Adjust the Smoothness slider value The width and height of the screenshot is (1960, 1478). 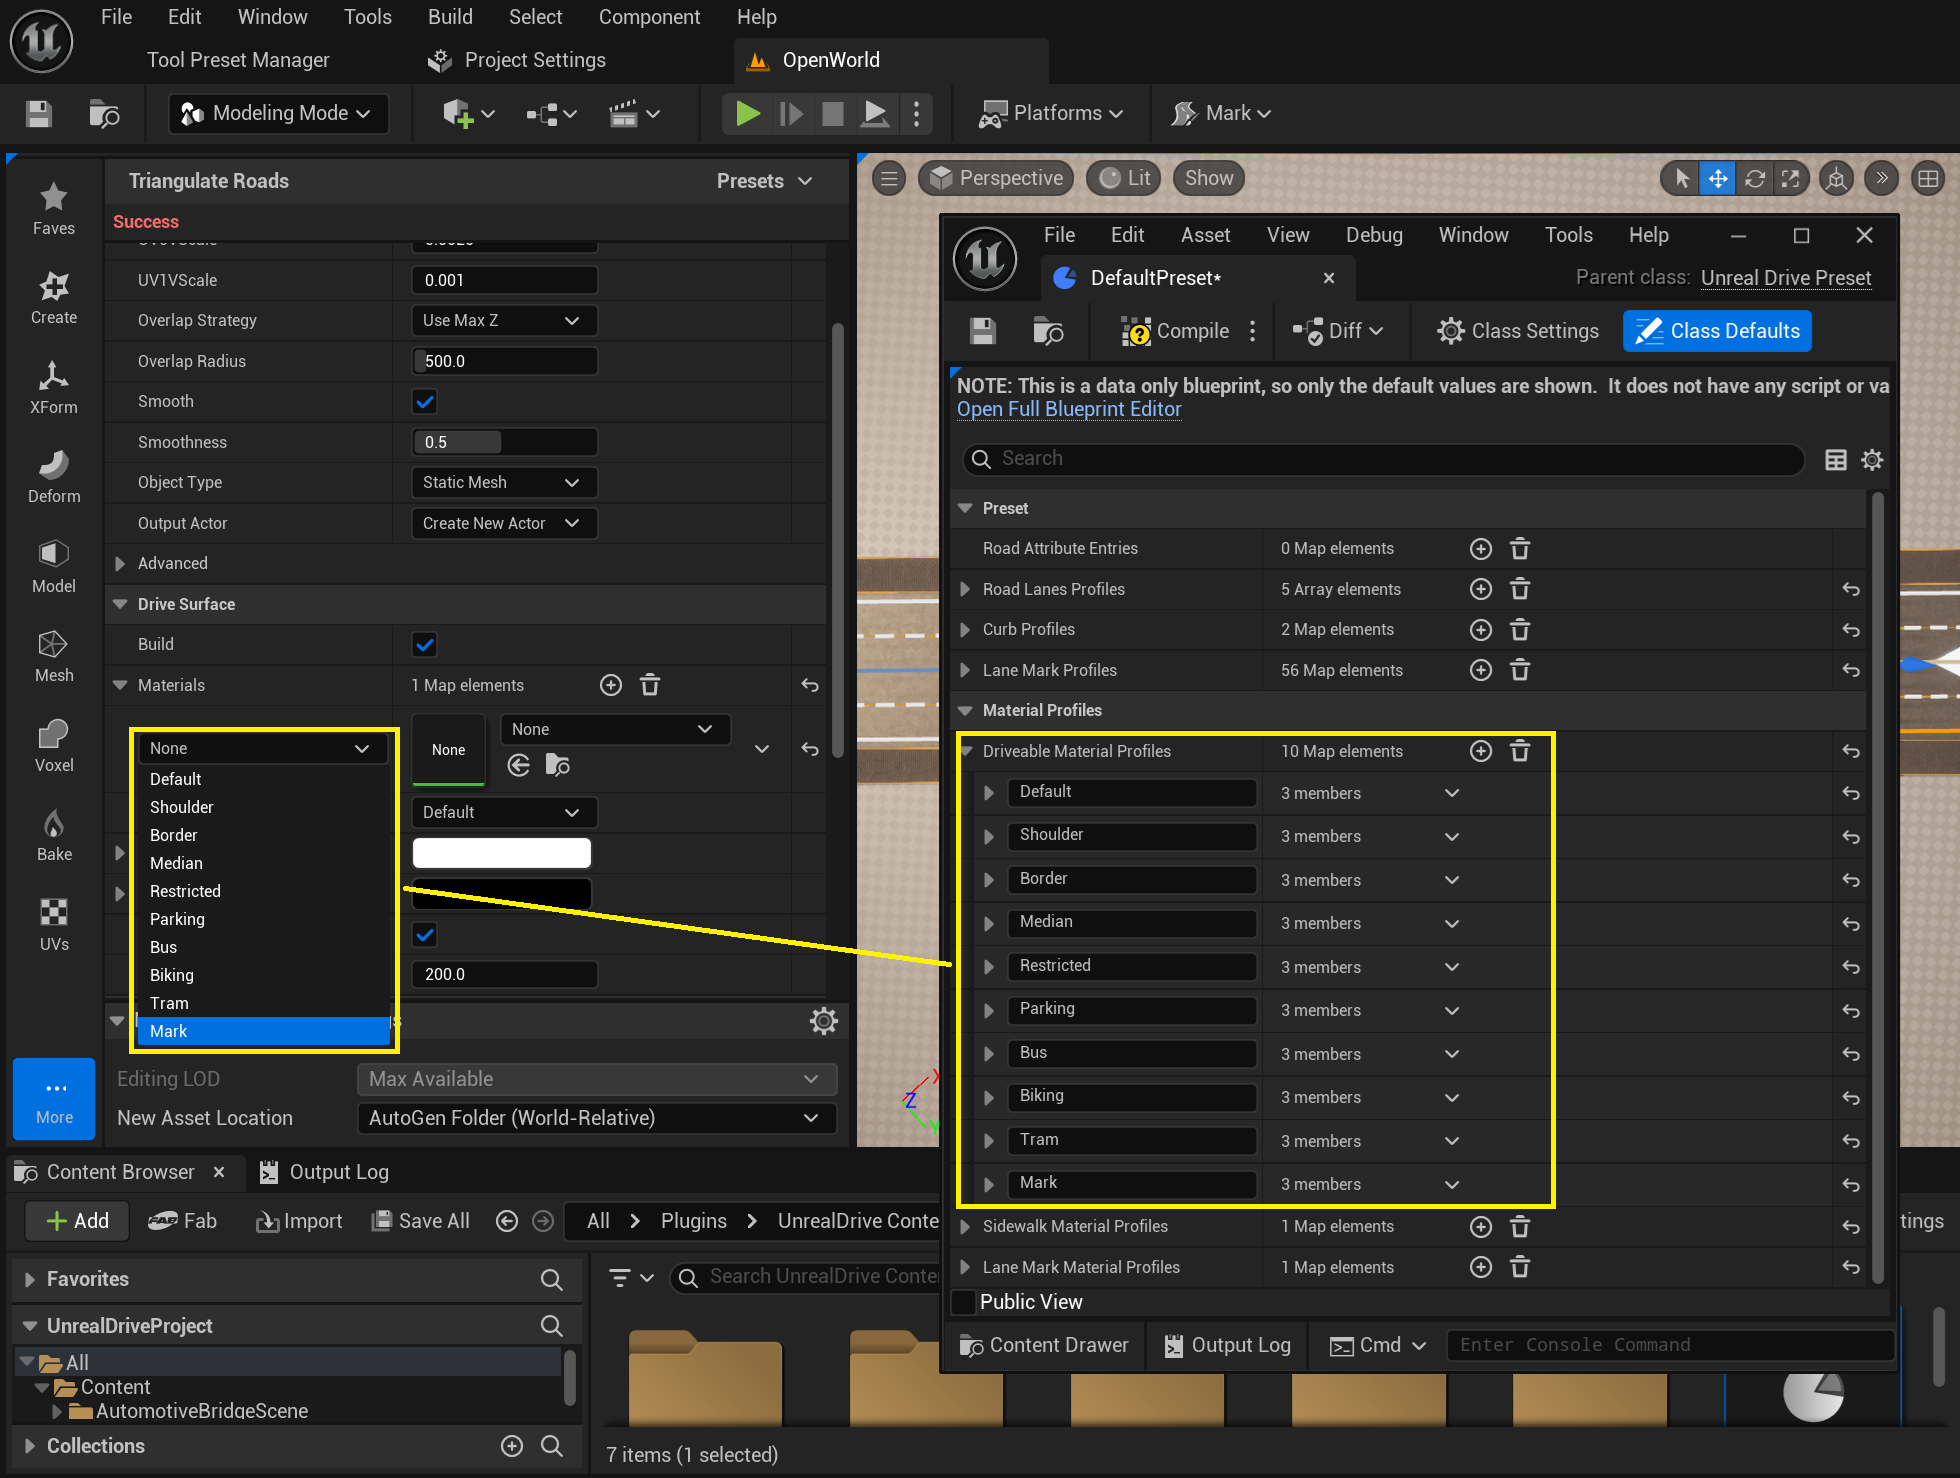pyautogui.click(x=504, y=442)
